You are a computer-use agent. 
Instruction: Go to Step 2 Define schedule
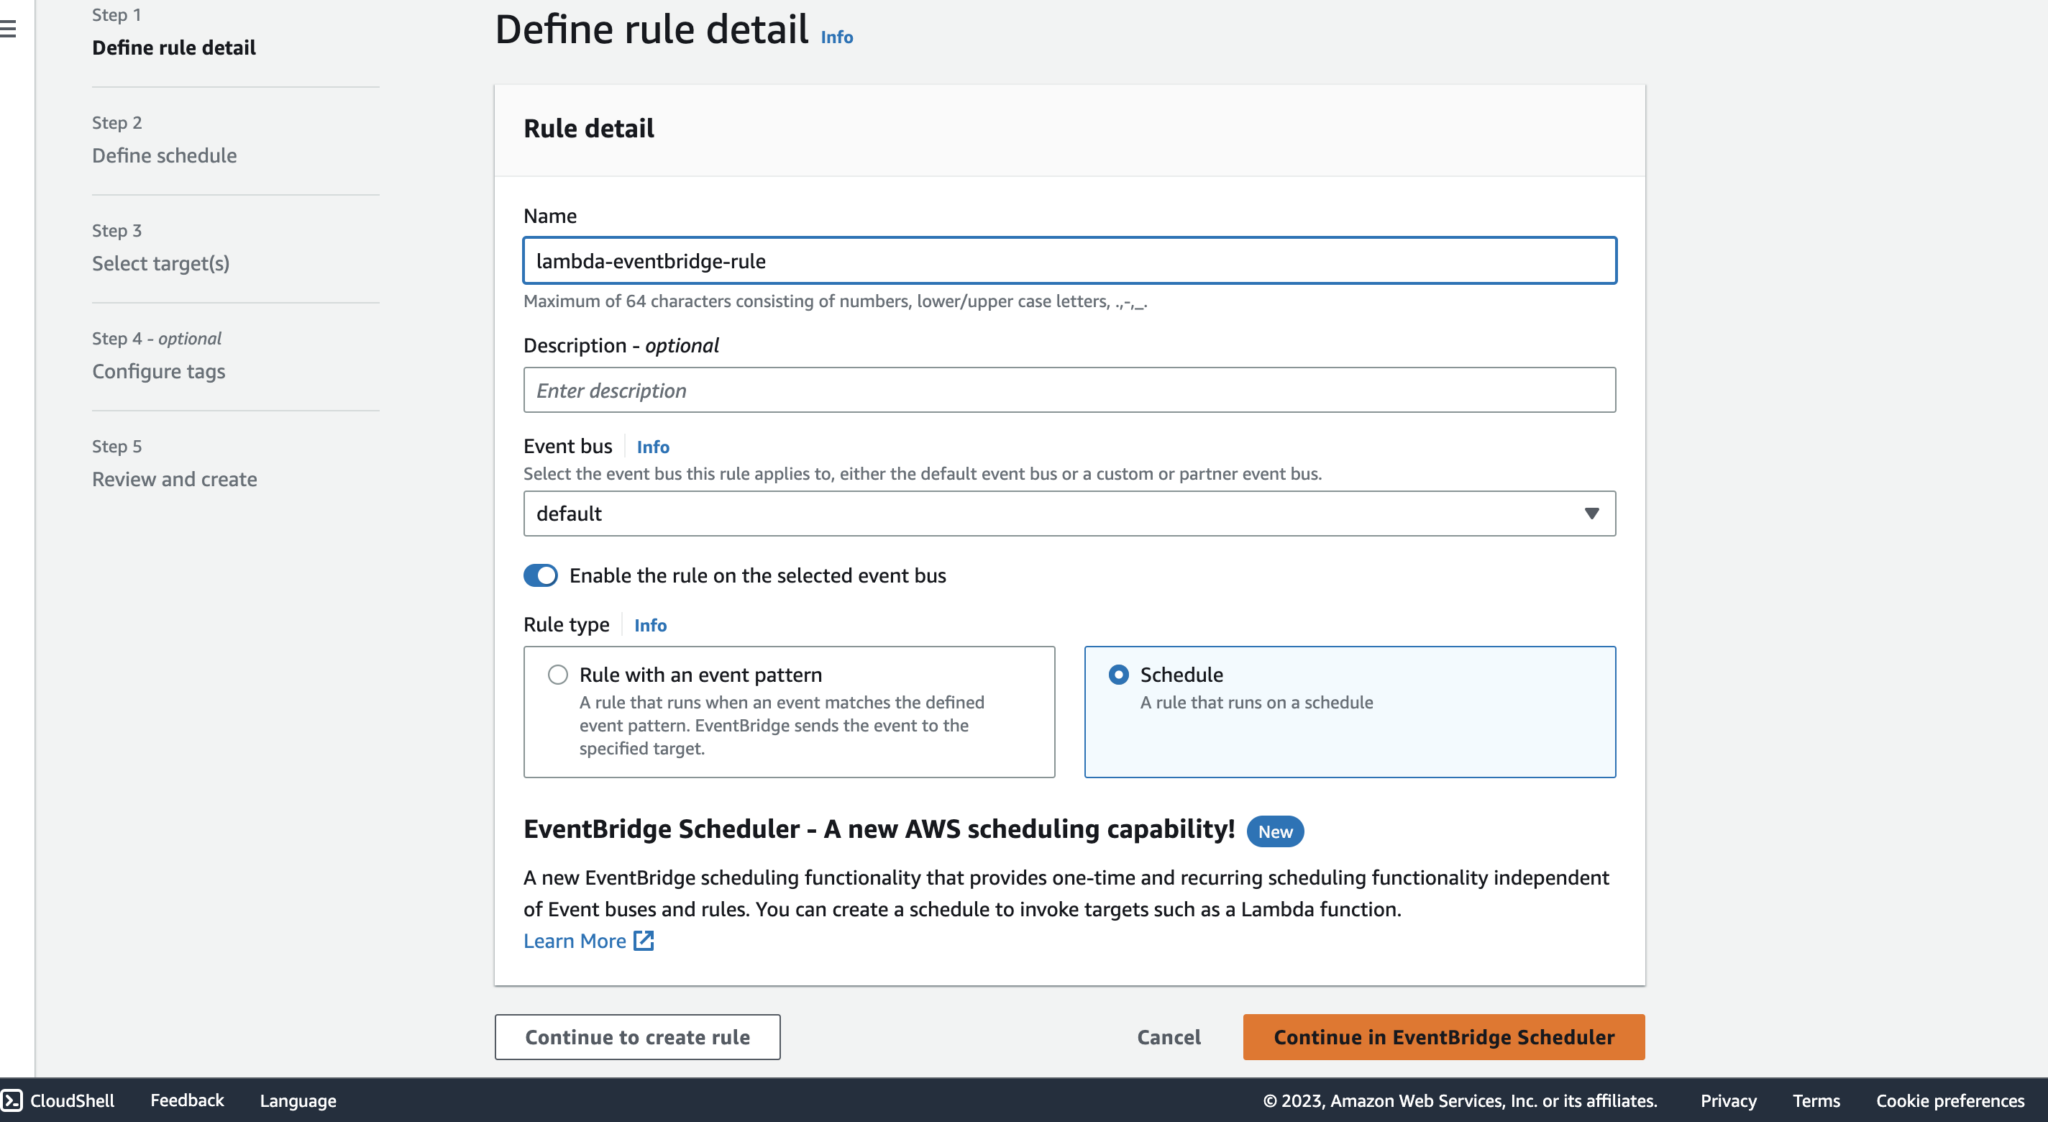pos(164,155)
